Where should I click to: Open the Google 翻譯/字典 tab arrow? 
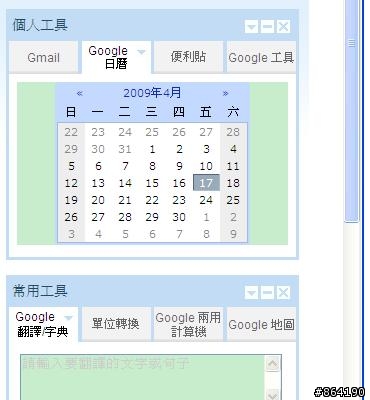click(x=68, y=317)
